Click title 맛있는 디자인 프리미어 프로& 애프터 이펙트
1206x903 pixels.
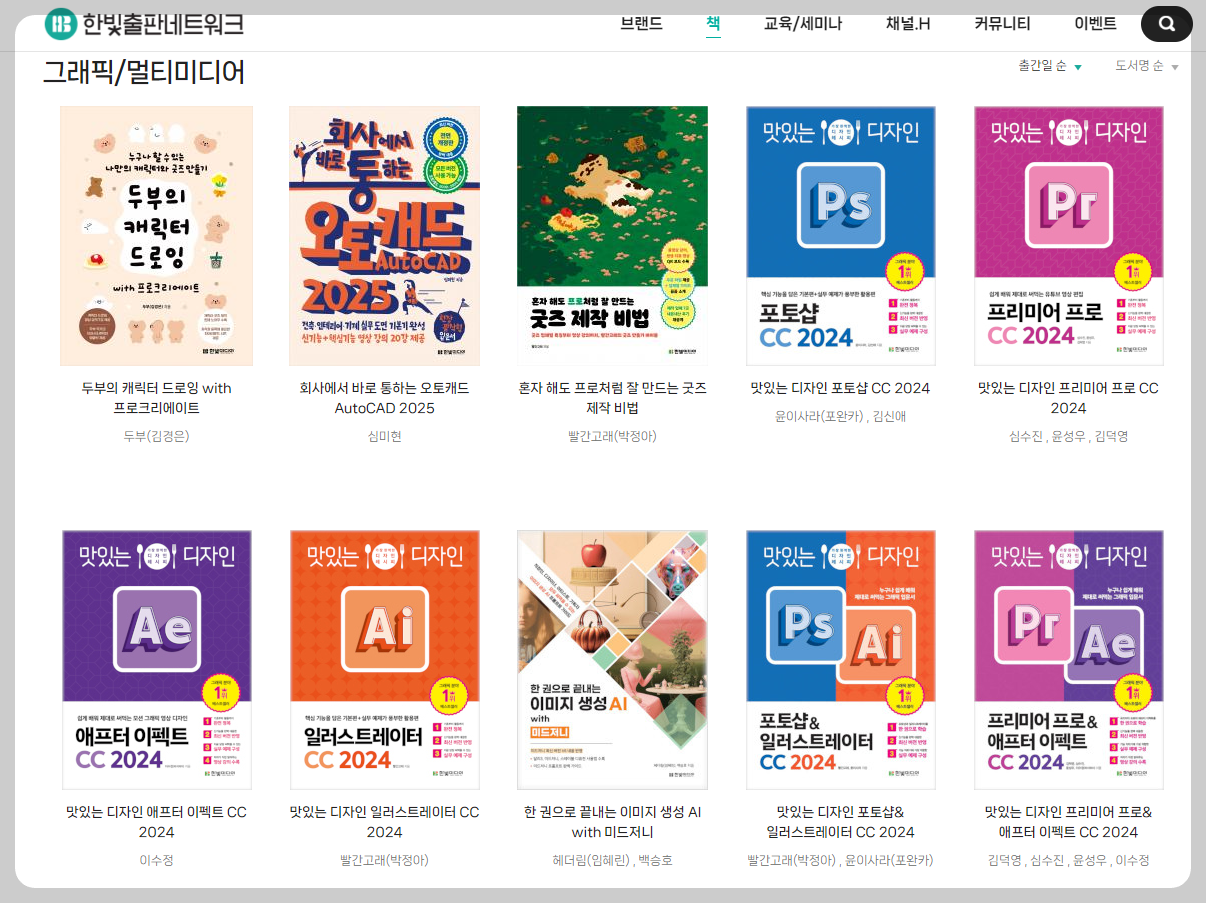tap(1069, 822)
